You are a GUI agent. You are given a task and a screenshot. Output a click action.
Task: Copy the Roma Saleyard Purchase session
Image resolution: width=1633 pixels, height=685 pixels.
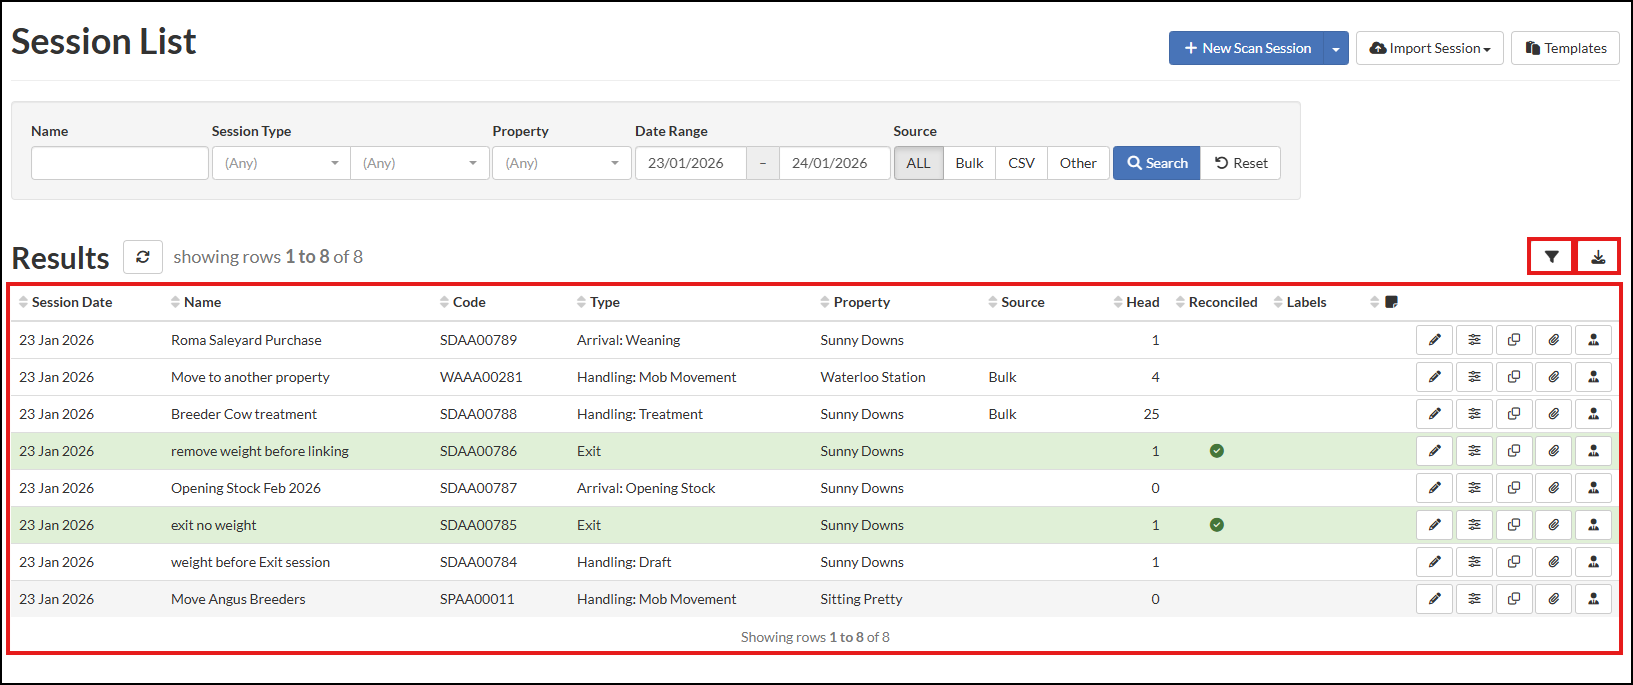click(1514, 340)
